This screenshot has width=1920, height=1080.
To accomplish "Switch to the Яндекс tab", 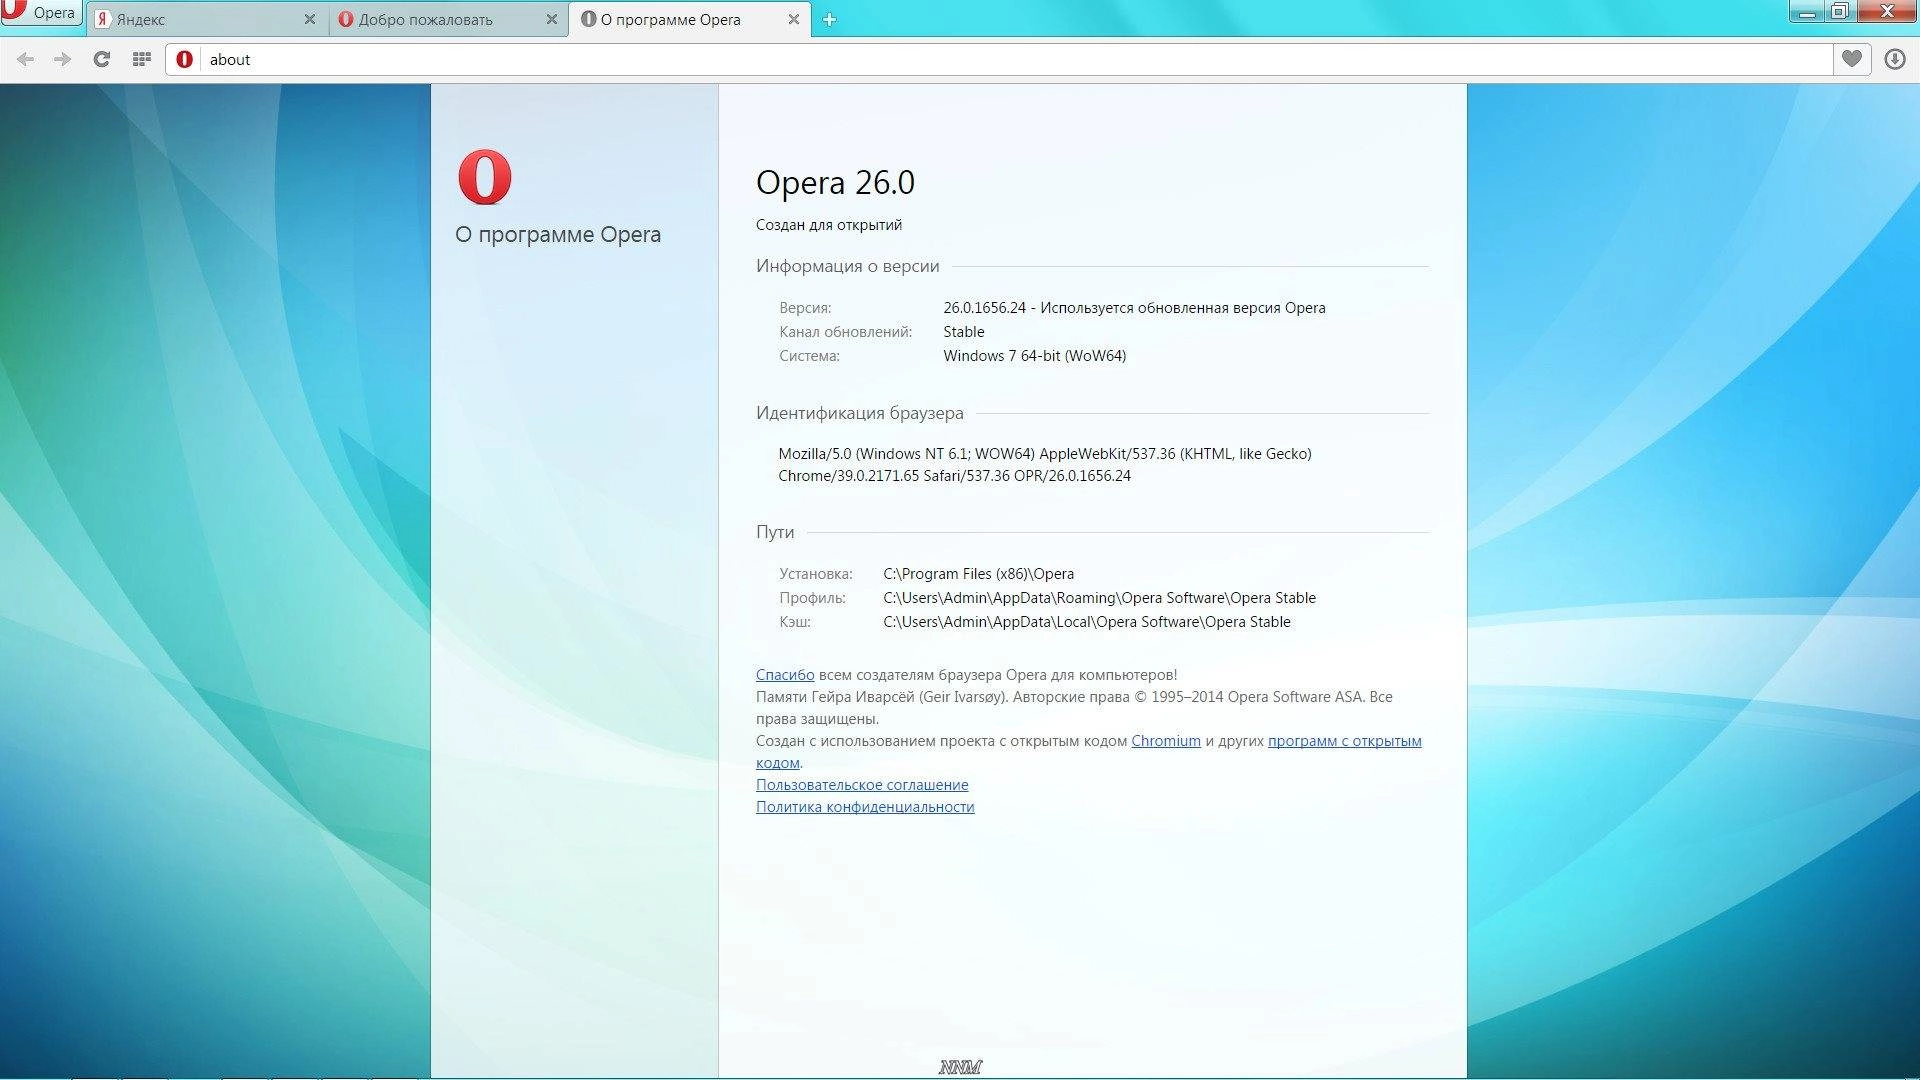I will (205, 20).
